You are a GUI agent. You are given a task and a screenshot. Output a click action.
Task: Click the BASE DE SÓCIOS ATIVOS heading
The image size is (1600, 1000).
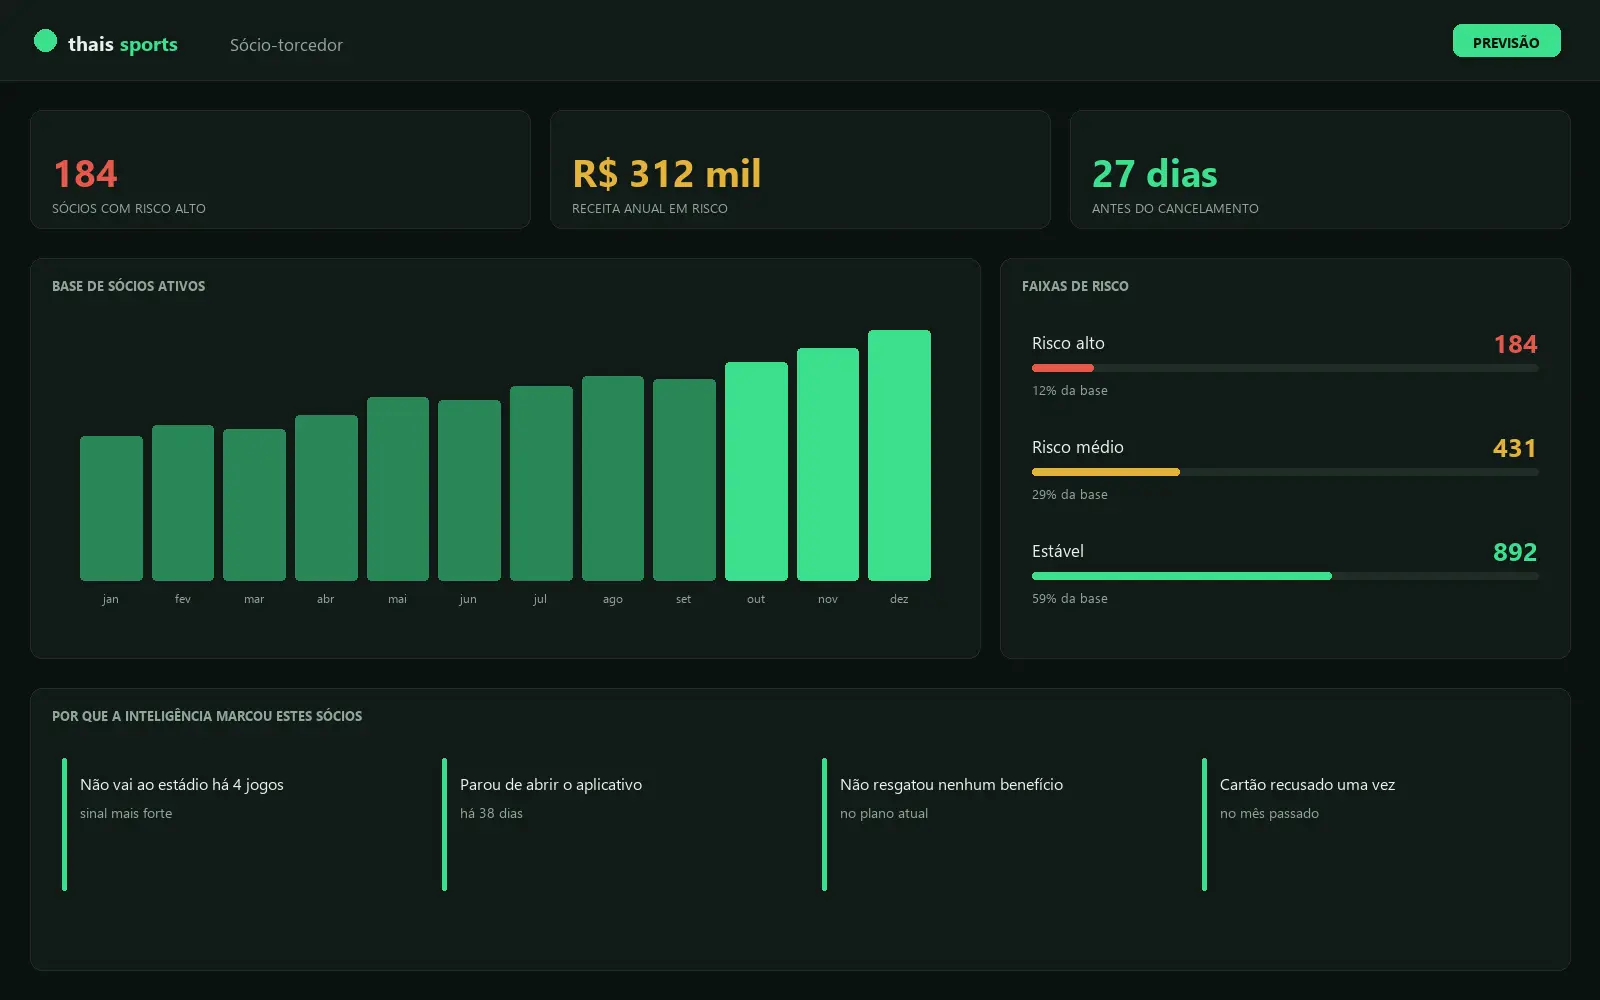click(x=129, y=286)
